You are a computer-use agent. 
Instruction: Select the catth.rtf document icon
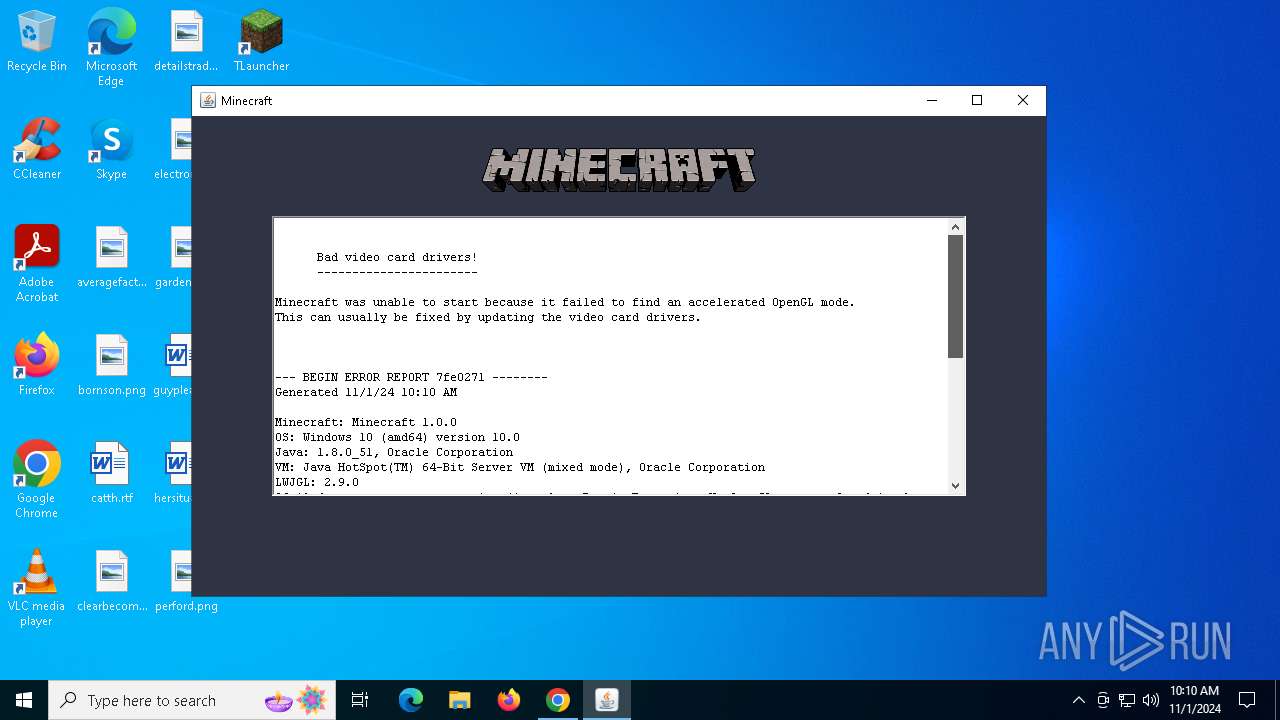point(111,473)
